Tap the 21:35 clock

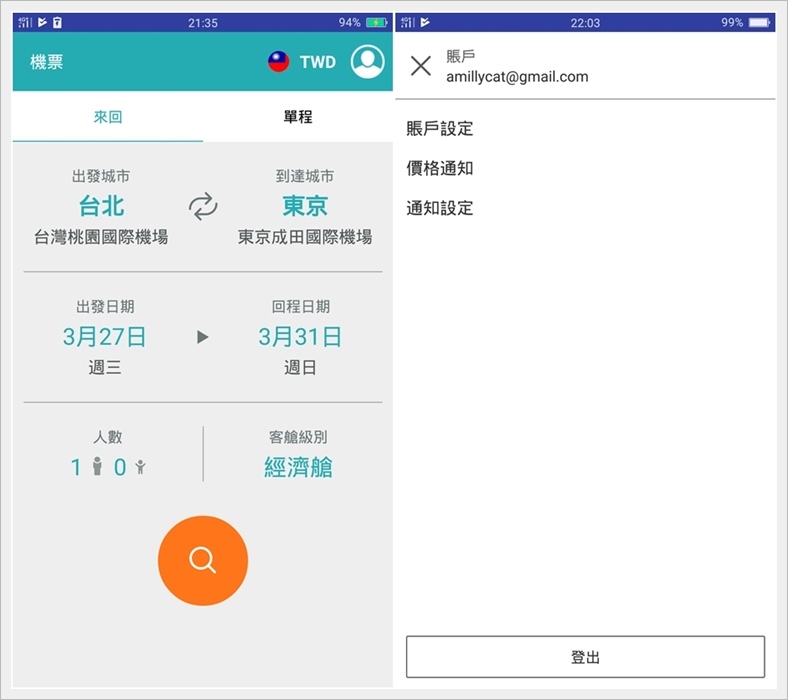pos(203,23)
